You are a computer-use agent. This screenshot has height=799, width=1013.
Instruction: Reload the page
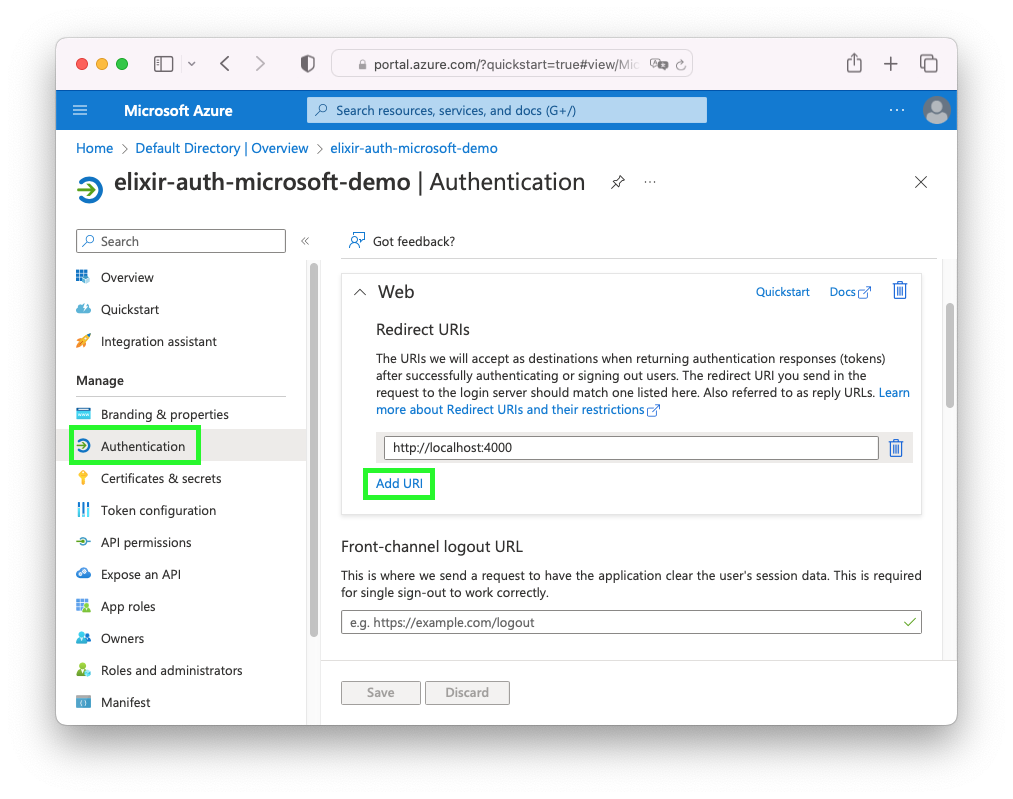(x=680, y=65)
